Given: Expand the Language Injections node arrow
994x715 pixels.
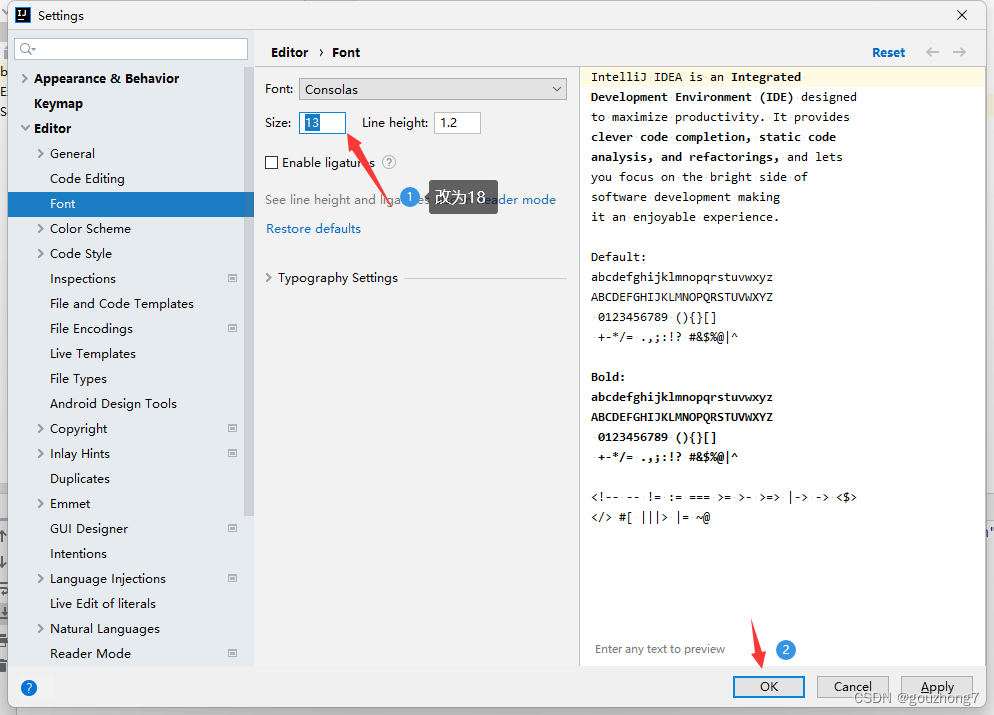Looking at the screenshot, I should pyautogui.click(x=41, y=578).
